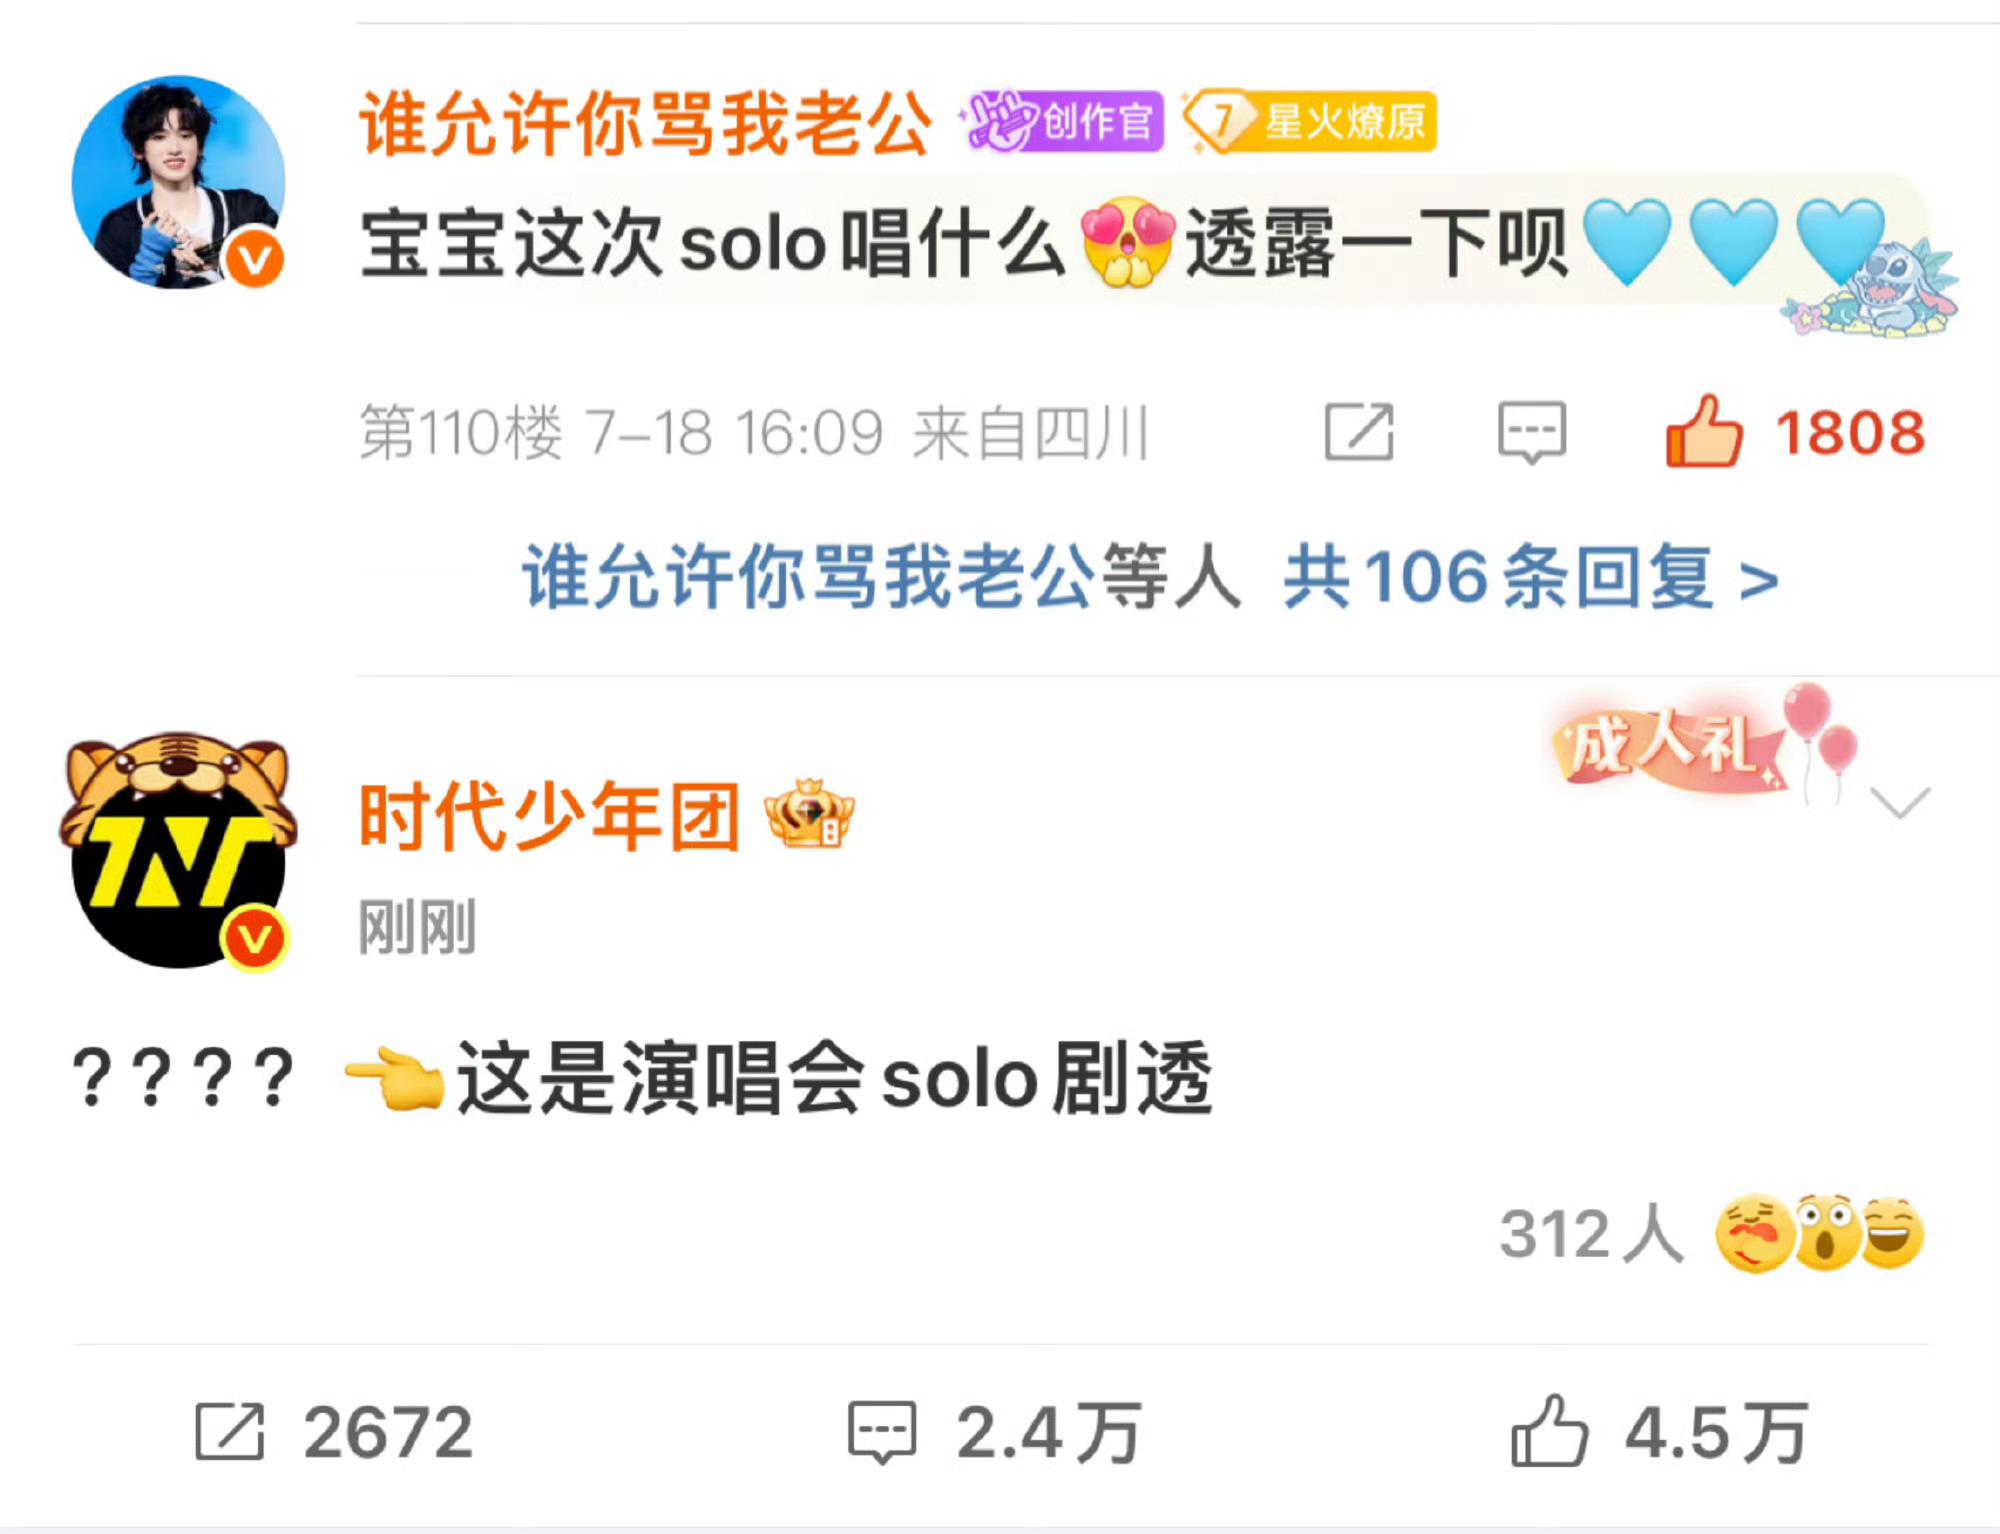Open profile of commenter 谁允许你骂我老公
The width and height of the screenshot is (2000, 1534).
point(646,123)
